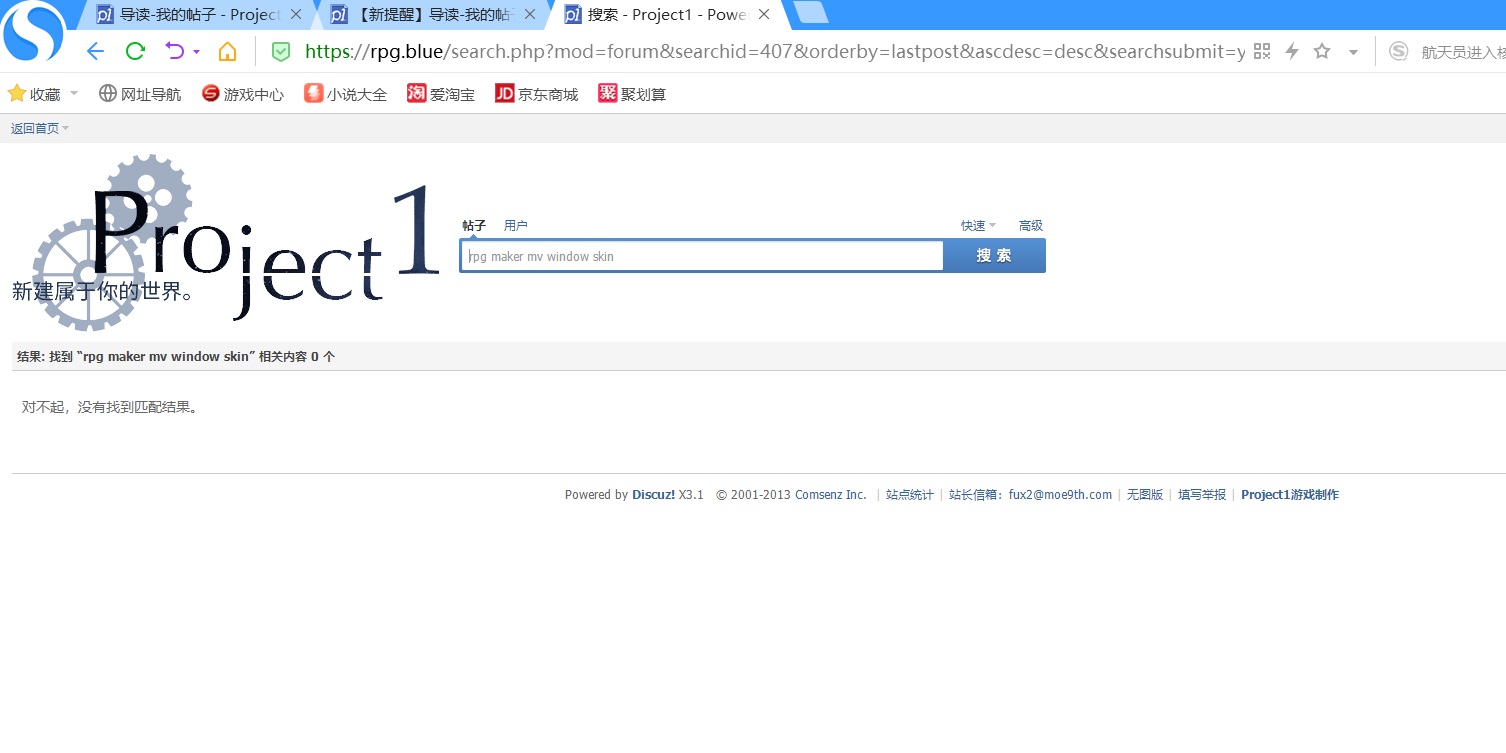1506x753 pixels.
Task: Select the 搜索 - Project1 tab
Action: pyautogui.click(x=668, y=15)
